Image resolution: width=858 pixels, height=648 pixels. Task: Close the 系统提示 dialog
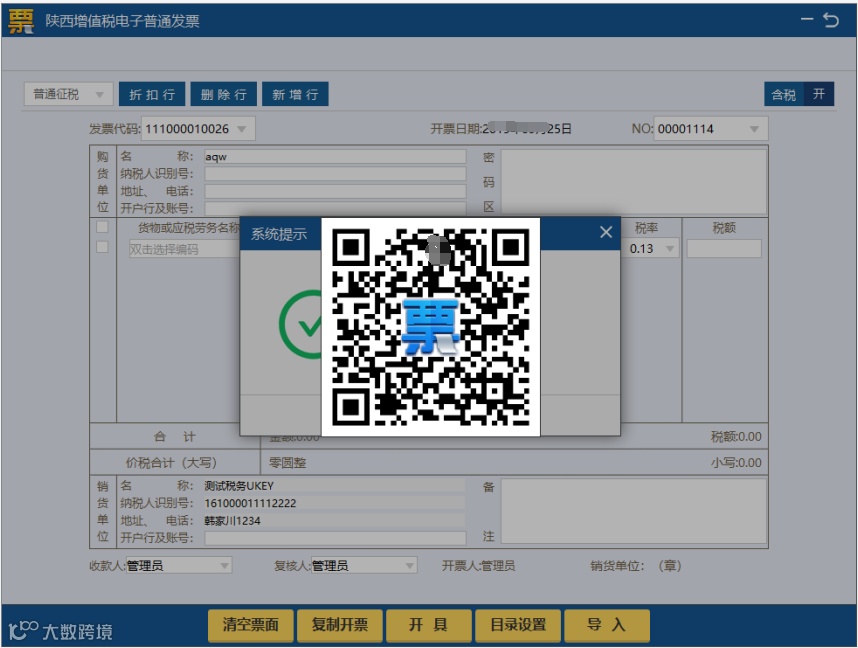click(x=606, y=233)
